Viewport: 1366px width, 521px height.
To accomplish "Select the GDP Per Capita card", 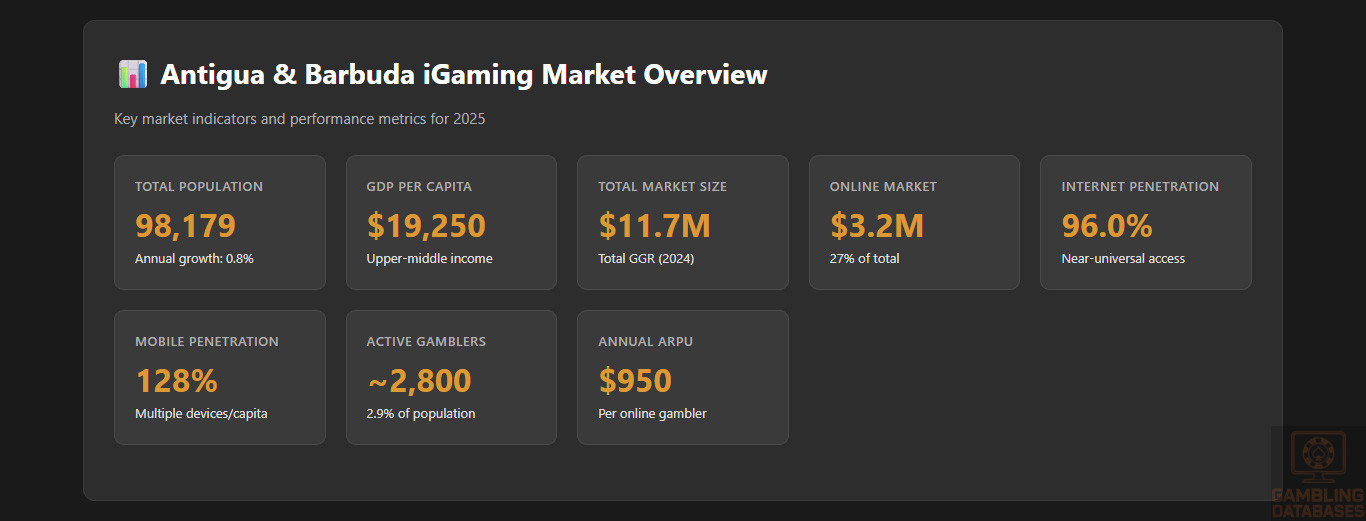I will pos(451,222).
